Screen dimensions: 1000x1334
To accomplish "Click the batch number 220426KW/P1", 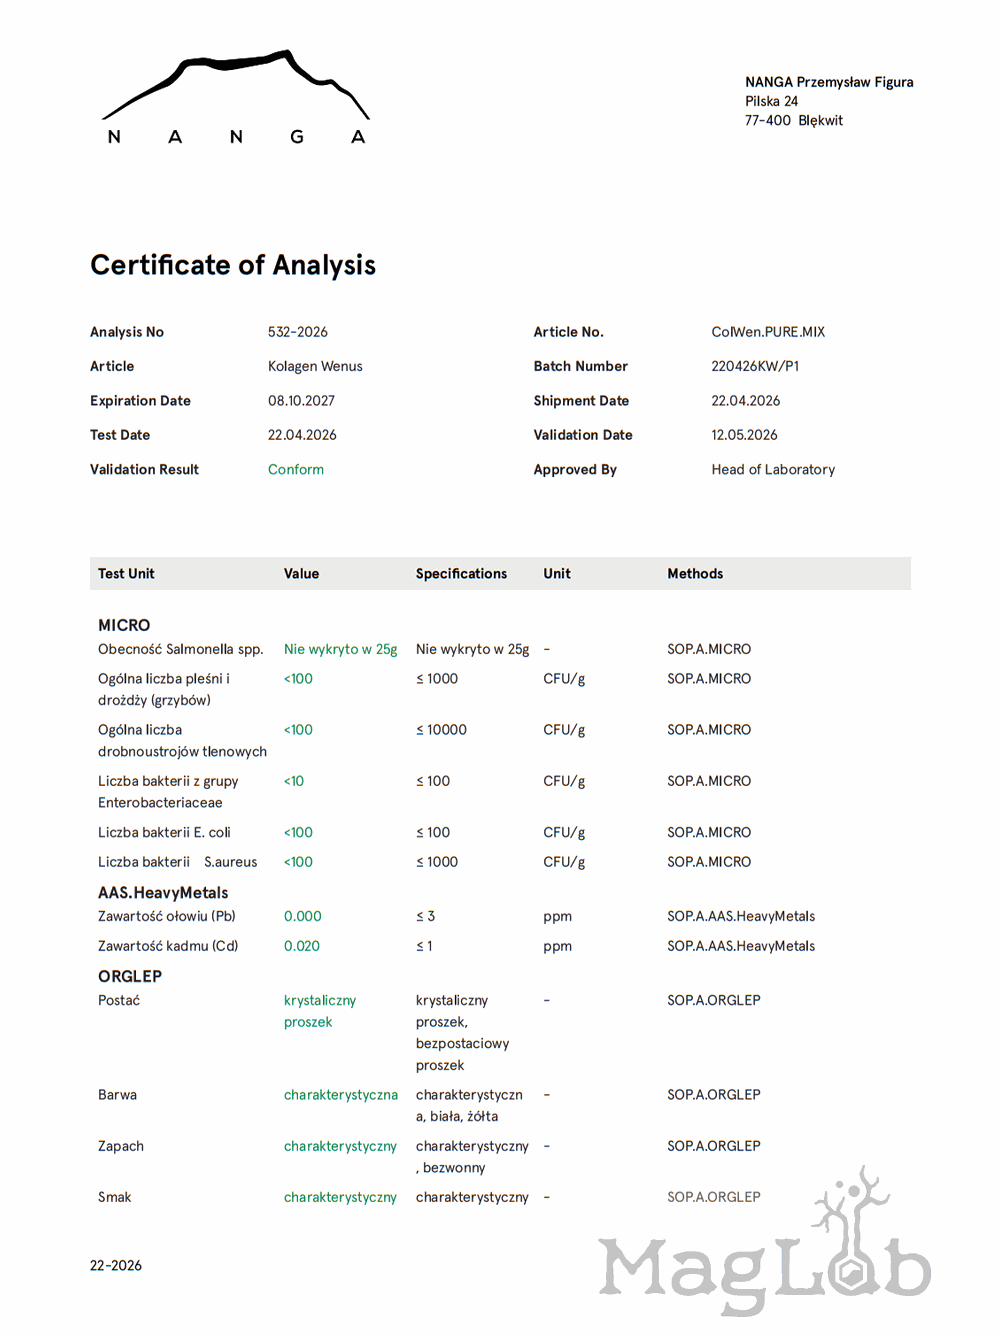I will pyautogui.click(x=755, y=366).
